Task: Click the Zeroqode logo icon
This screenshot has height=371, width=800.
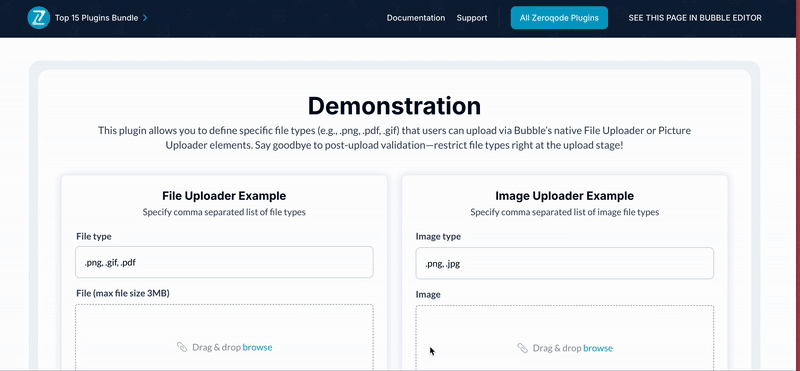Action: [38, 18]
